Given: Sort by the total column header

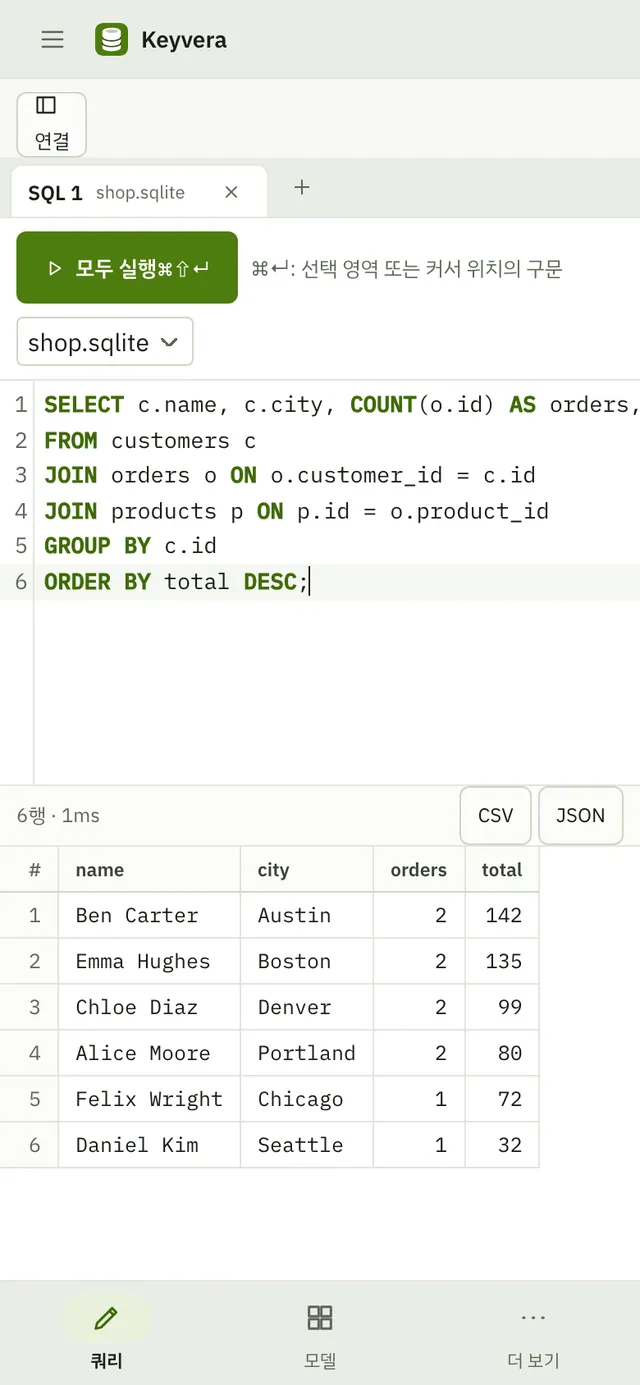Looking at the screenshot, I should pos(502,869).
